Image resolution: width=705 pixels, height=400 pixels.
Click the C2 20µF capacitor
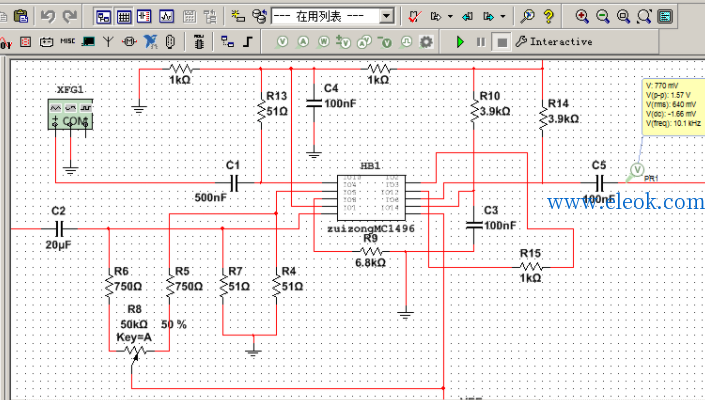point(59,229)
